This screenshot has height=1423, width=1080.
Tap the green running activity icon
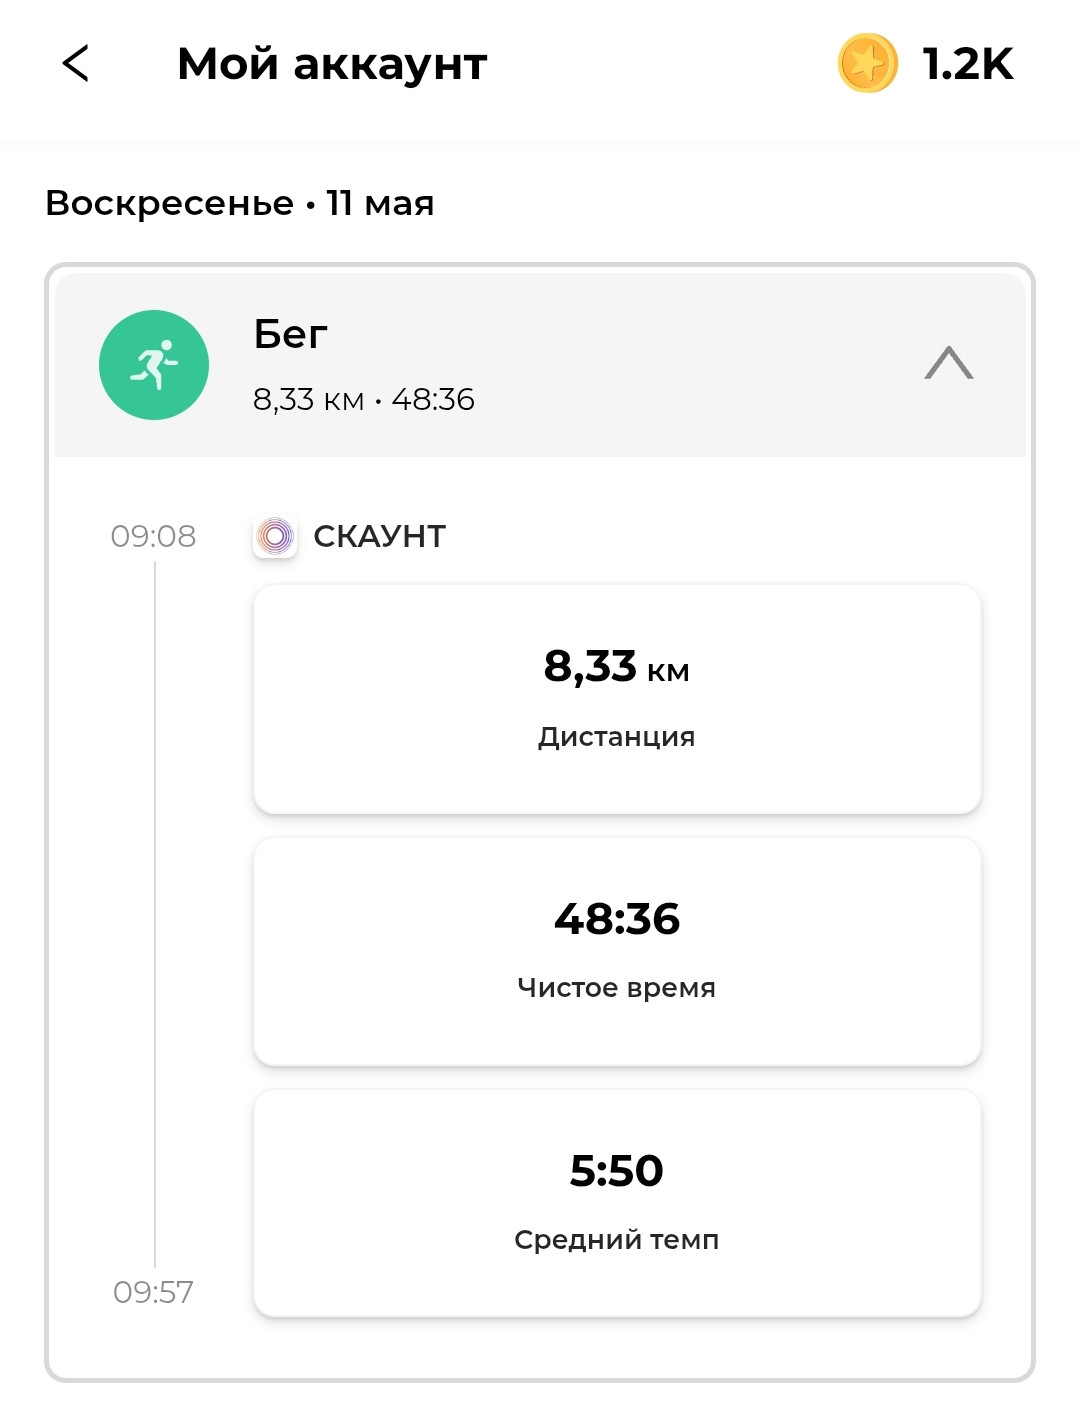[x=154, y=365]
